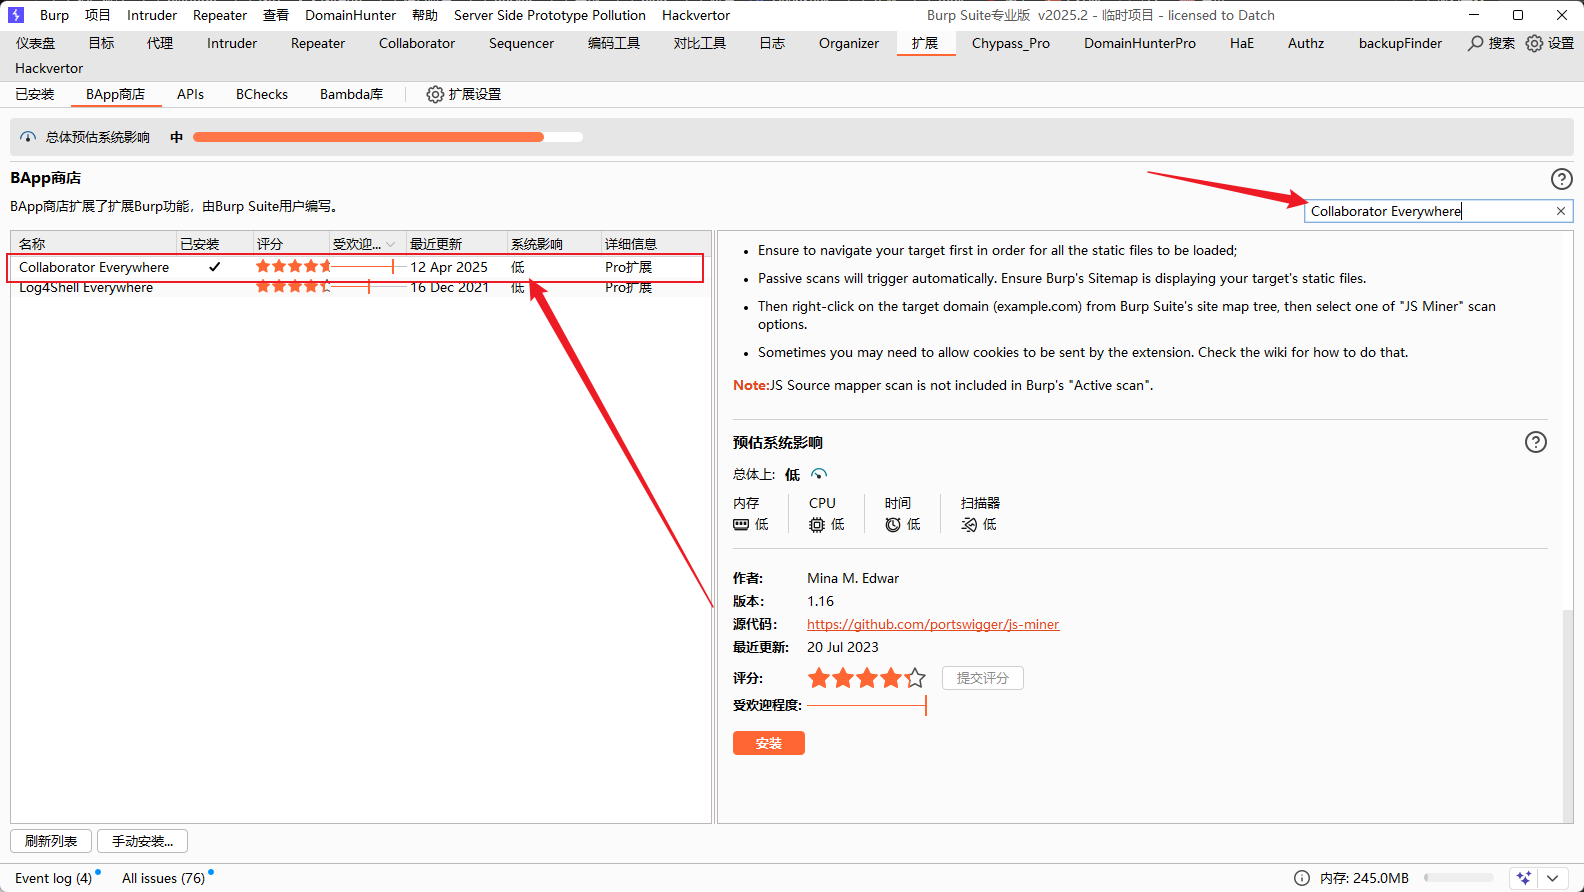1584x892 pixels.
Task: Expand the status bar chevron dropdown
Action: coord(1552,878)
